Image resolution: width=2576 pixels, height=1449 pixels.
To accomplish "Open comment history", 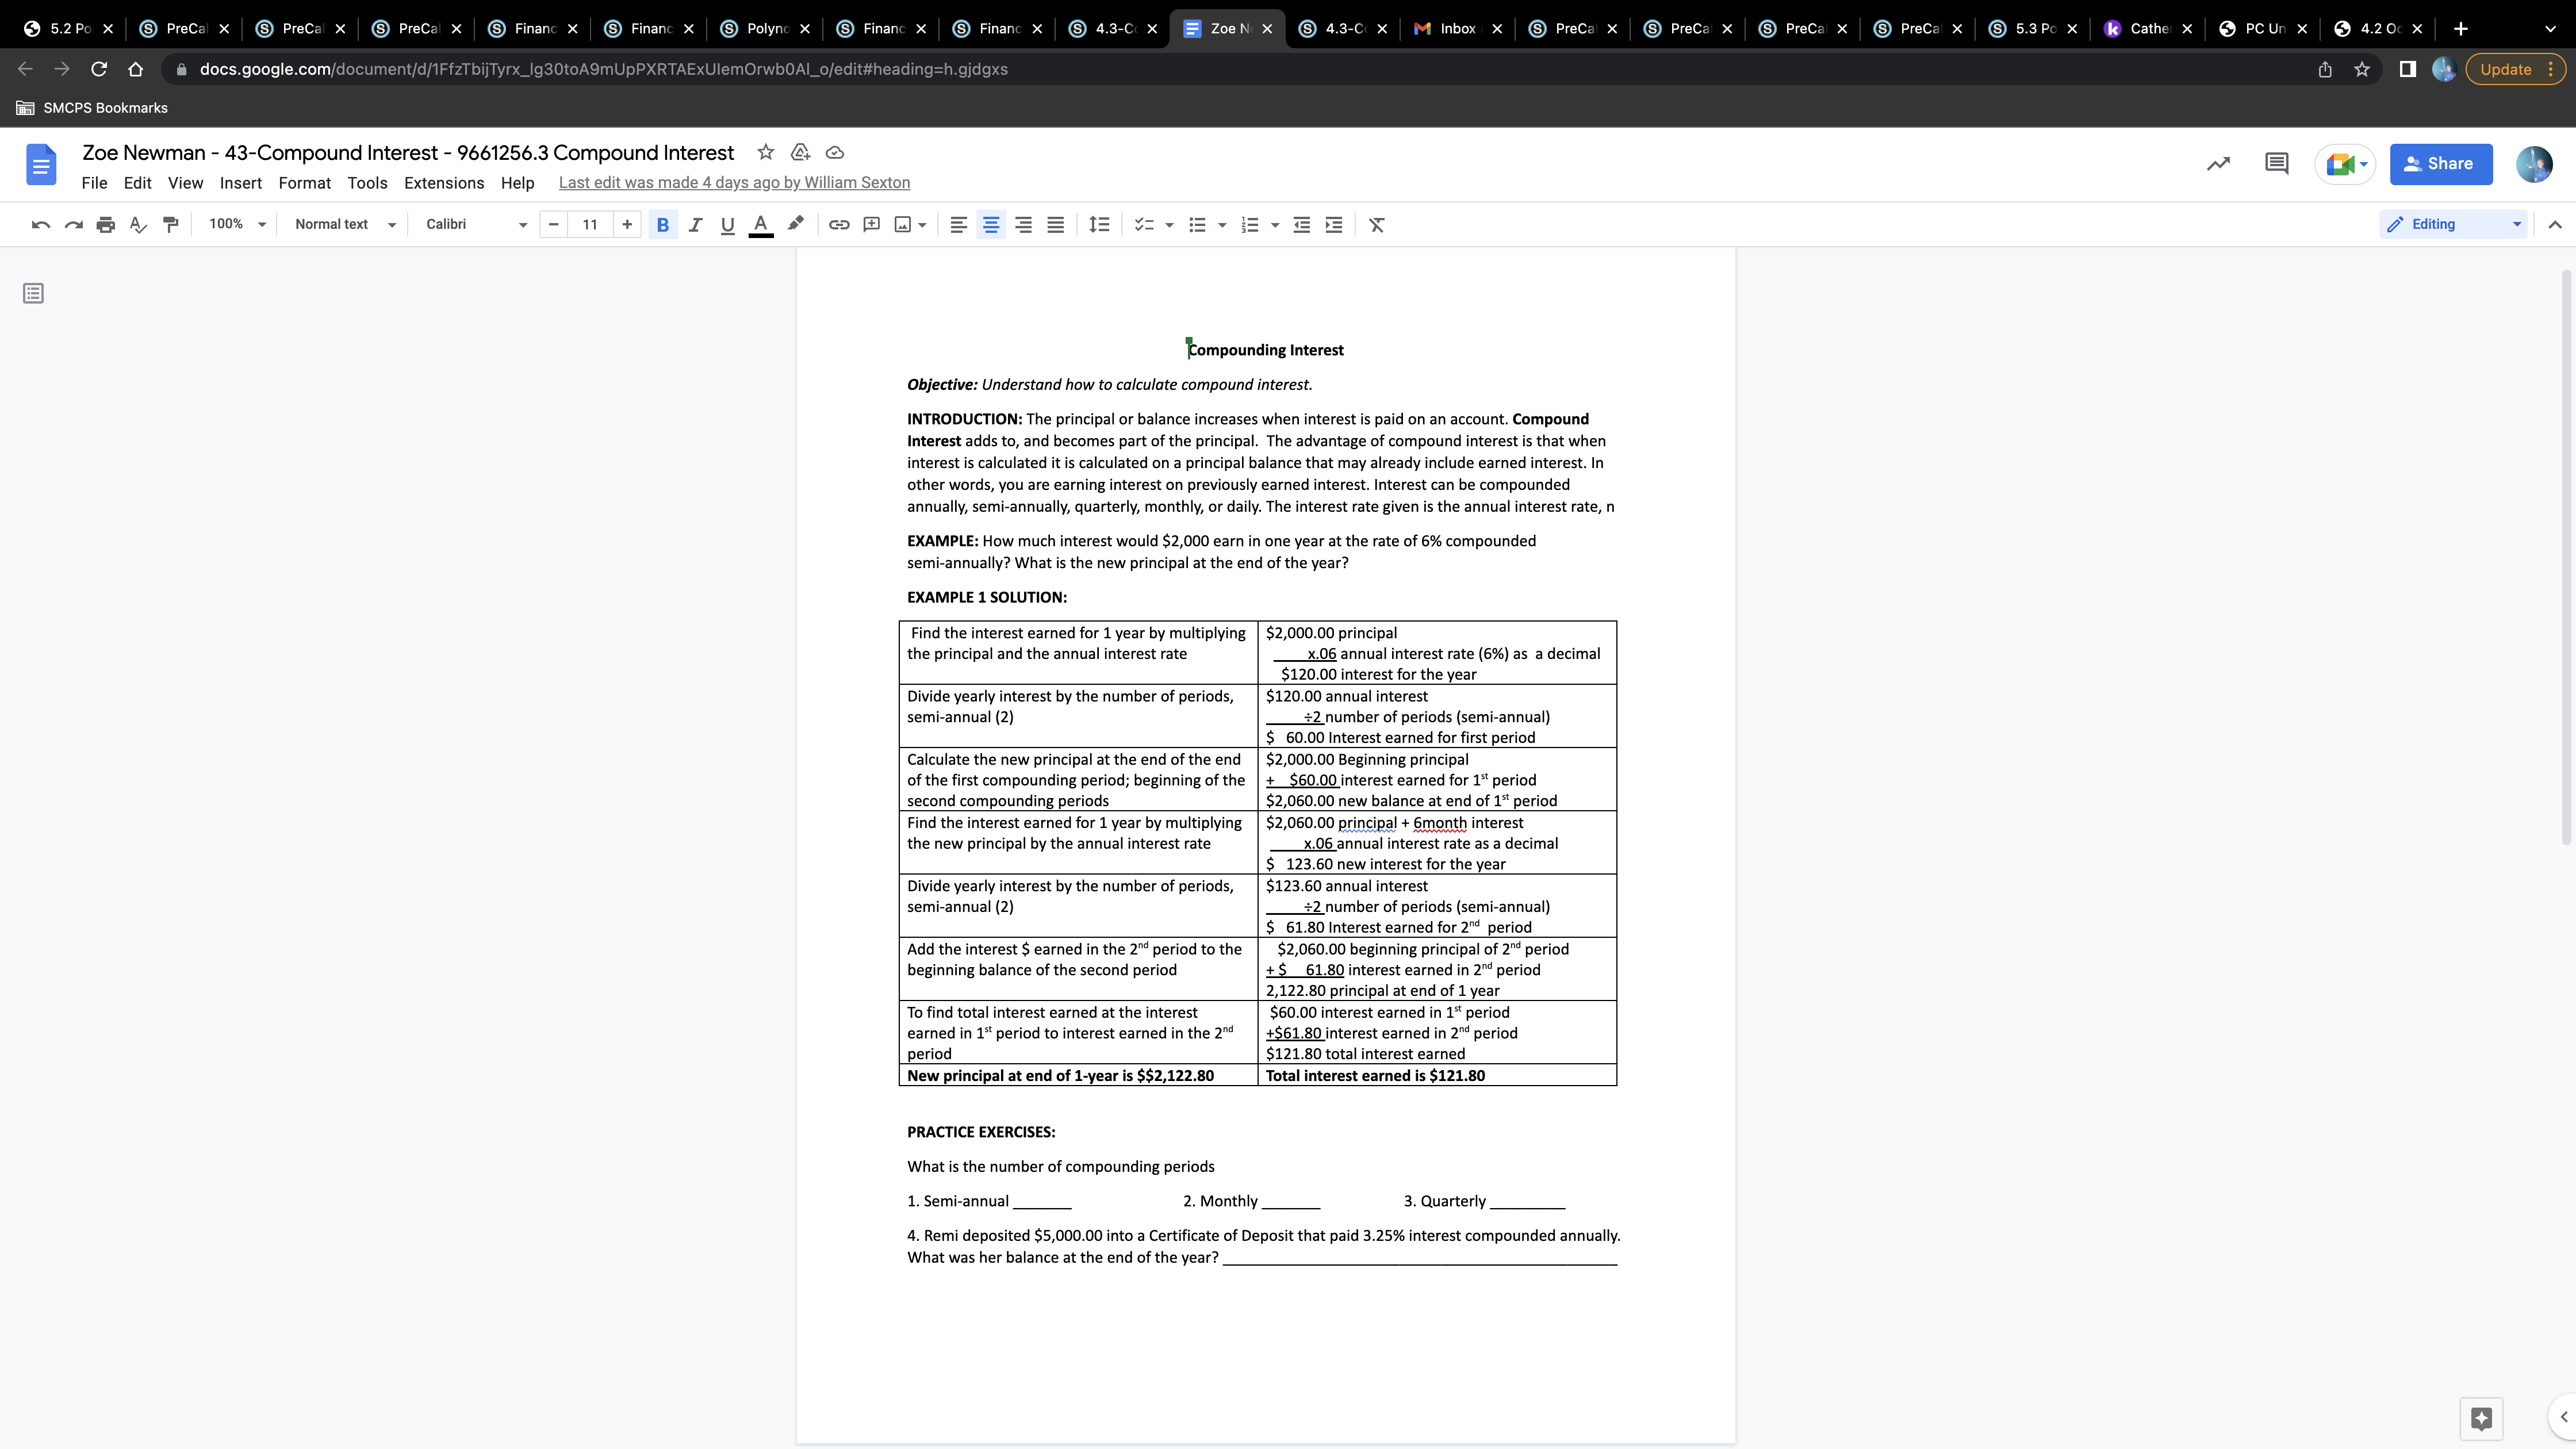I will [2276, 163].
